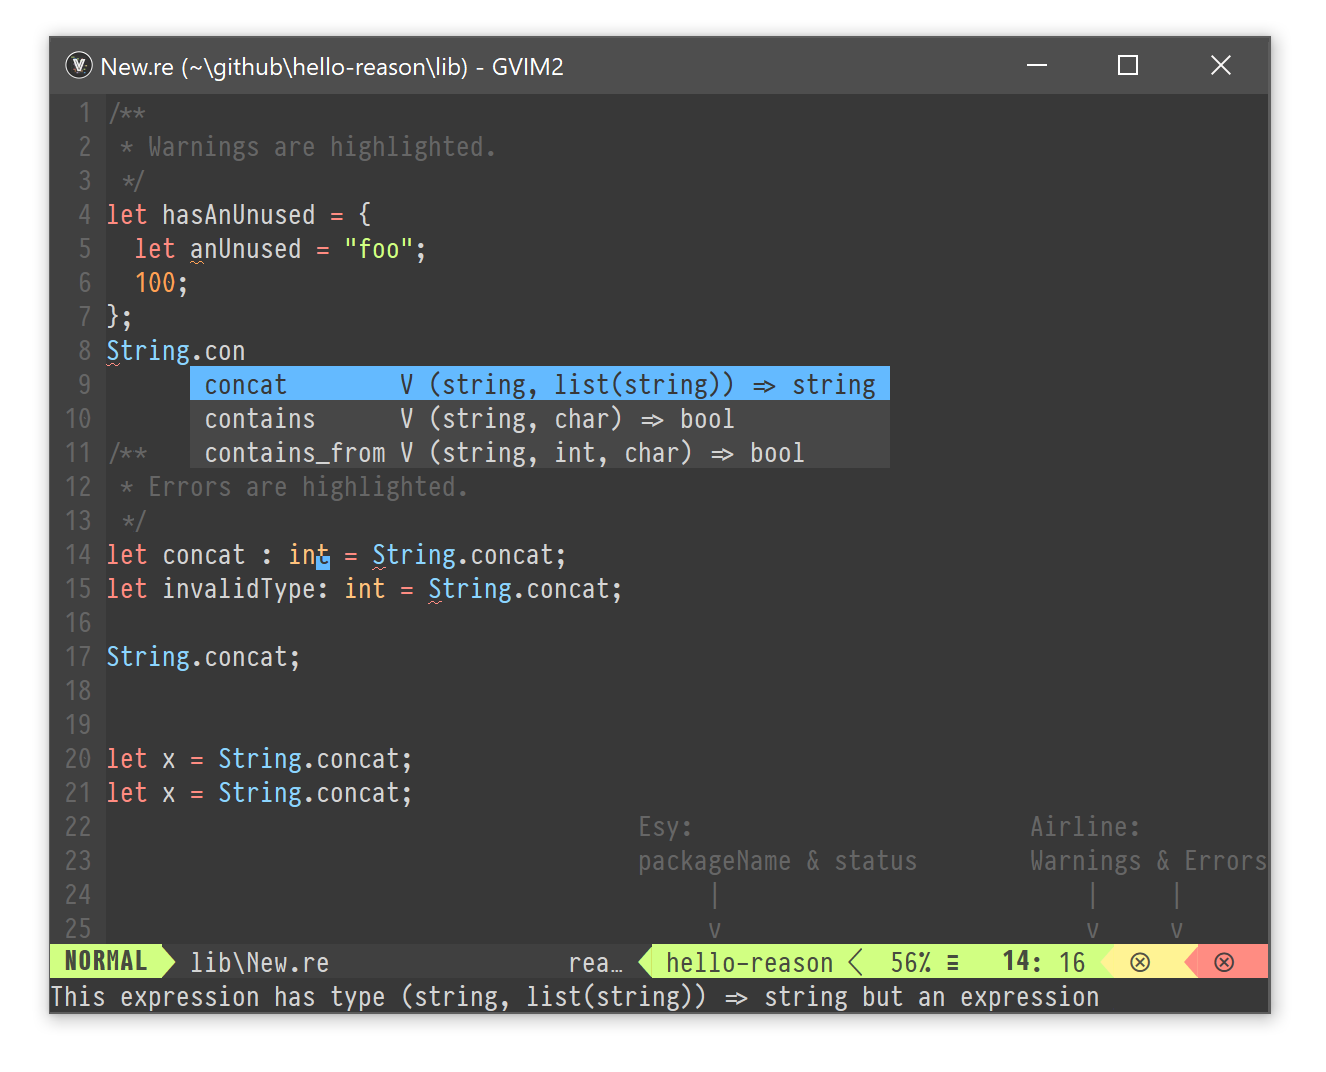Click line number 16 in gutter

pos(78,622)
